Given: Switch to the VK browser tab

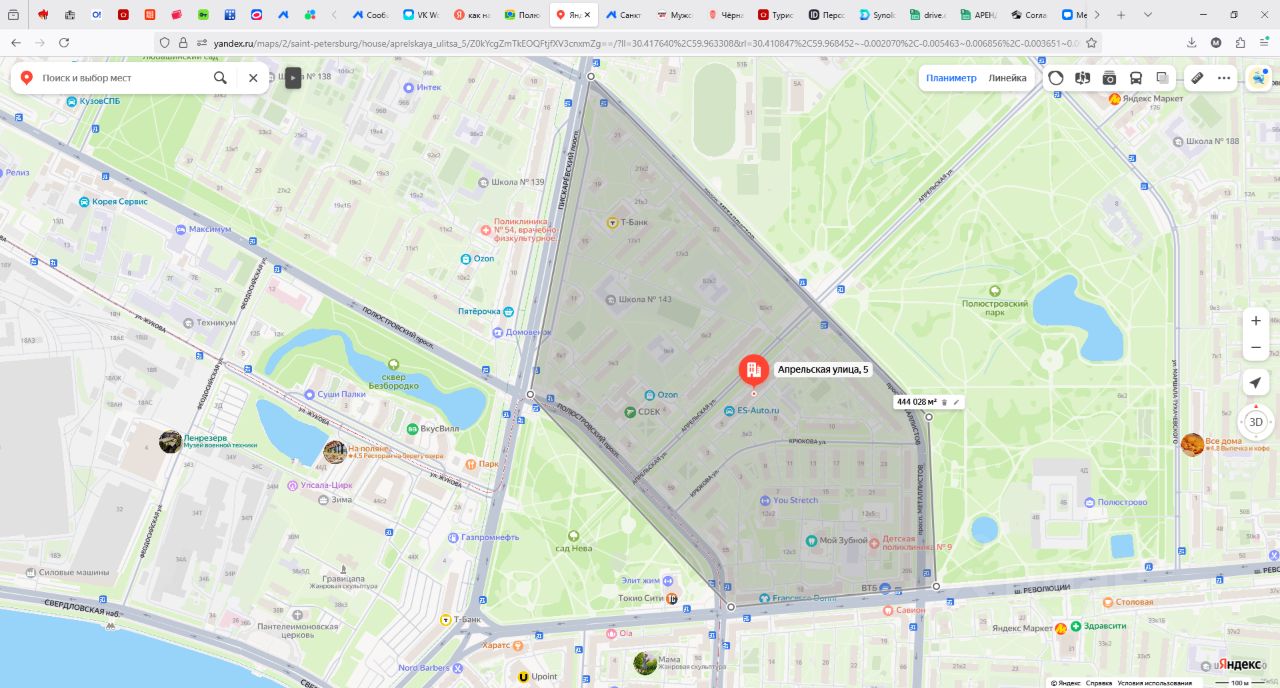Looking at the screenshot, I should 421,15.
